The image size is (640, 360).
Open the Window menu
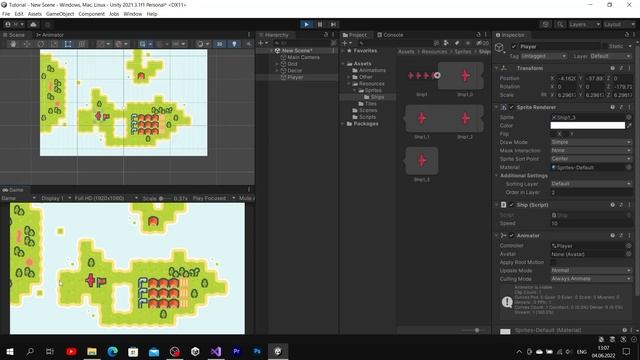click(133, 14)
